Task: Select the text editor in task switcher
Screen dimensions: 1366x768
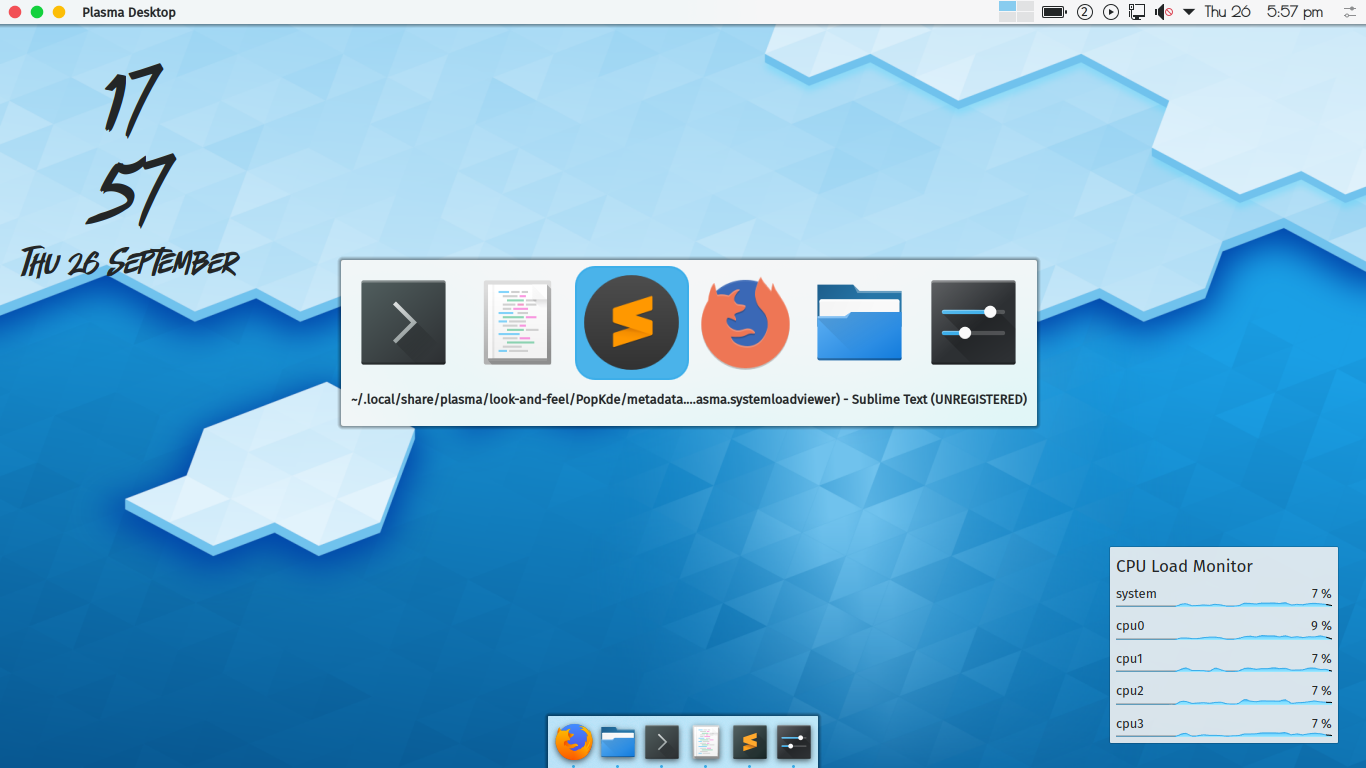Action: tap(517, 322)
